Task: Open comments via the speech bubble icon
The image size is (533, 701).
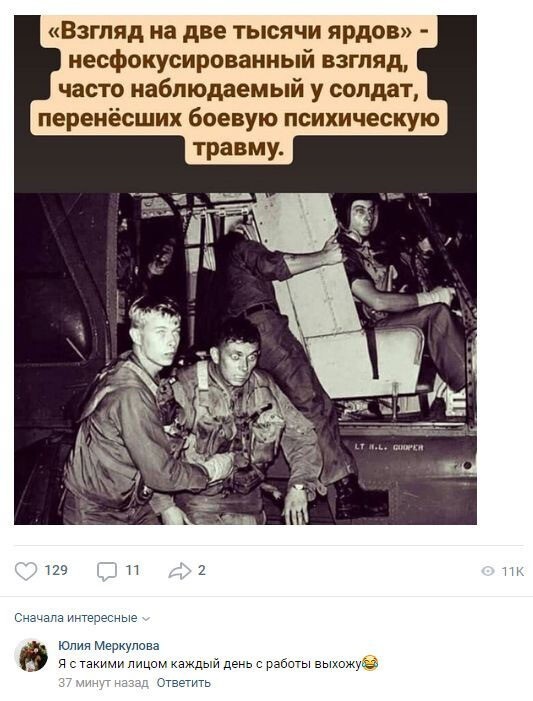Action: coord(107,571)
